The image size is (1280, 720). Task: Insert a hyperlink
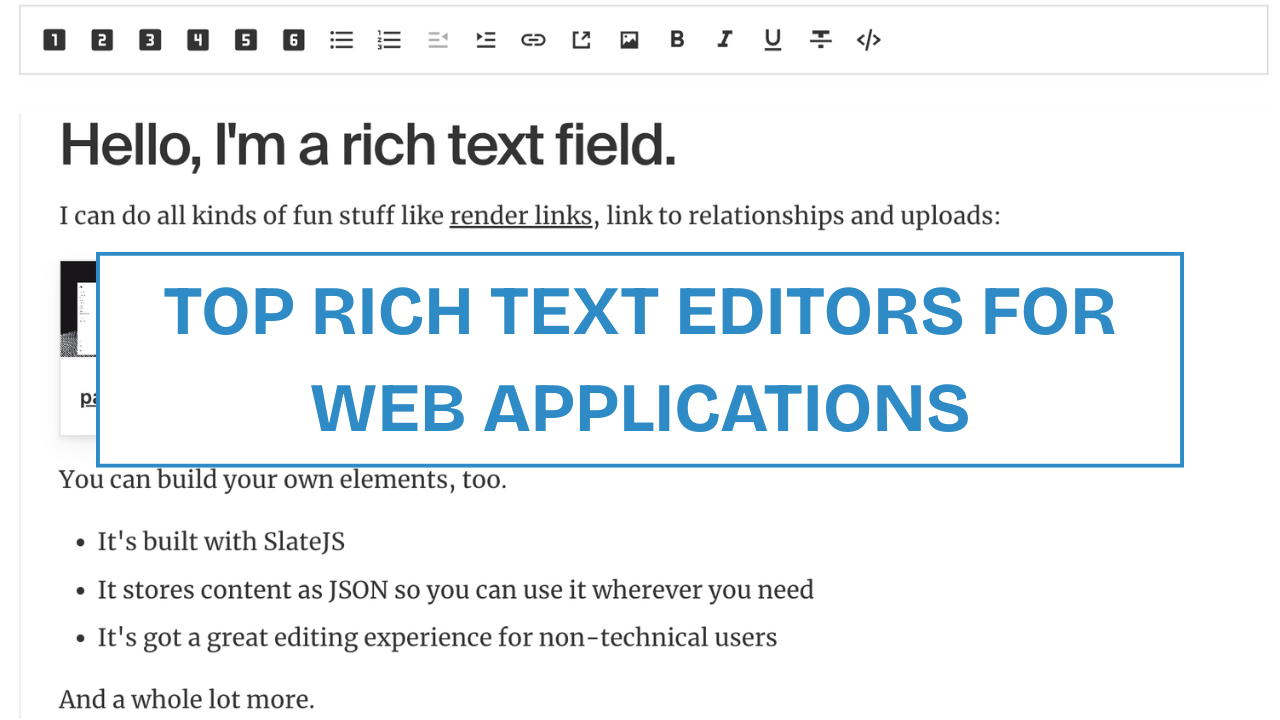[533, 40]
